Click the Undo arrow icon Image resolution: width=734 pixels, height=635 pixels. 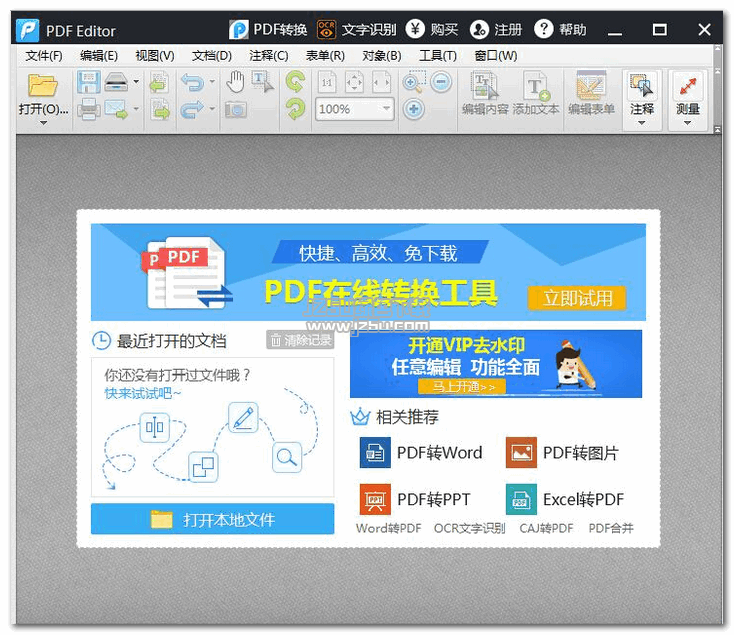pos(192,82)
